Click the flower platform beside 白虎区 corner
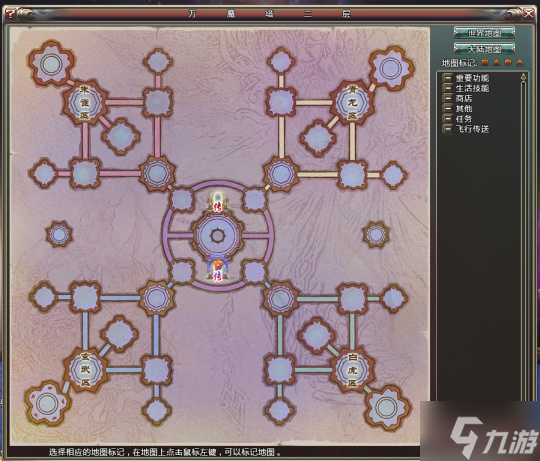Screen dimensions: 540x461 [387, 407]
